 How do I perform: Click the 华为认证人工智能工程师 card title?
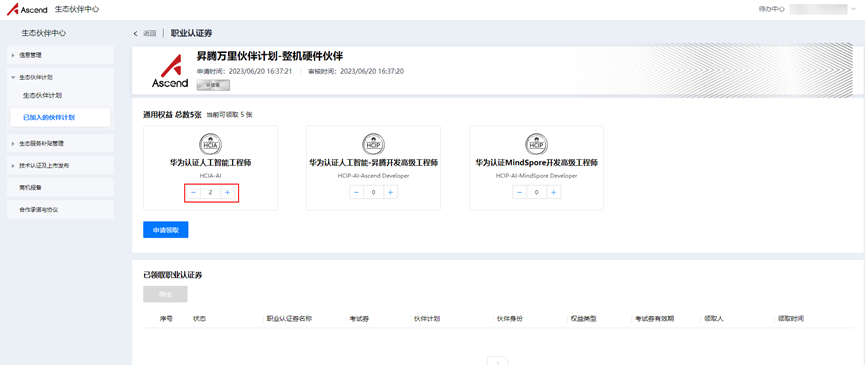pos(210,163)
